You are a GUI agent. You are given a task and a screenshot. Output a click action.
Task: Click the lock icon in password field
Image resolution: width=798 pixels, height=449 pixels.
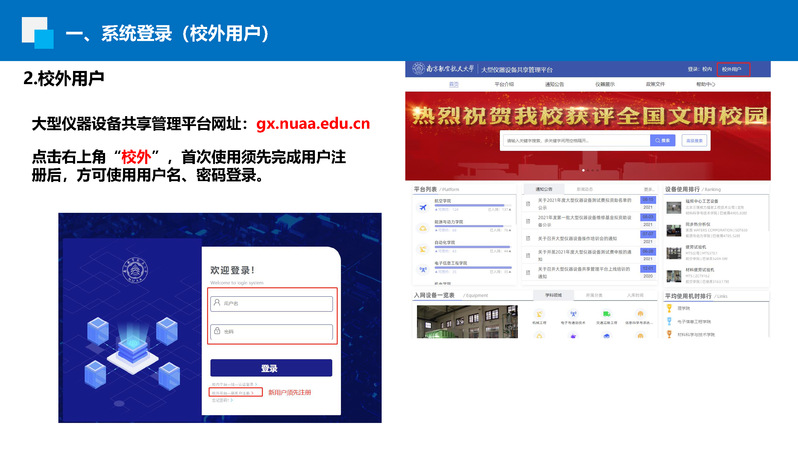pyautogui.click(x=217, y=332)
